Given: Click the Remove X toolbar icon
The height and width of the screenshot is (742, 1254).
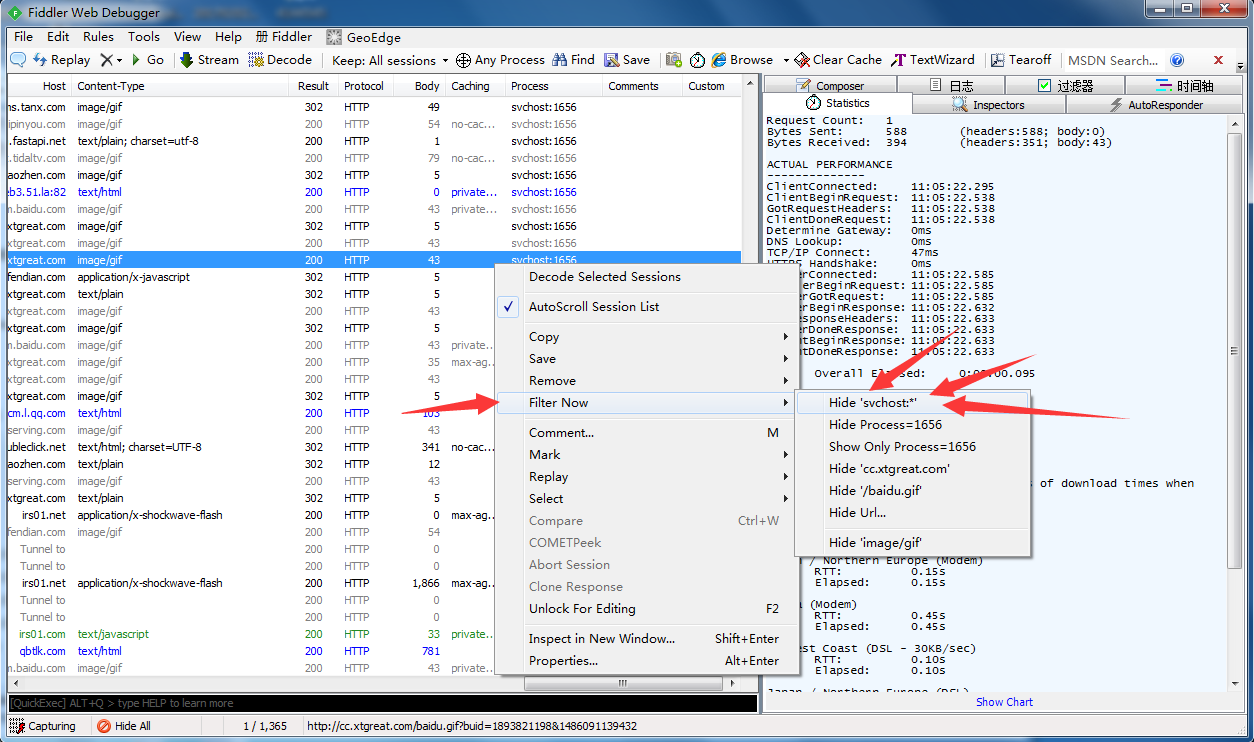Looking at the screenshot, I should 106,60.
